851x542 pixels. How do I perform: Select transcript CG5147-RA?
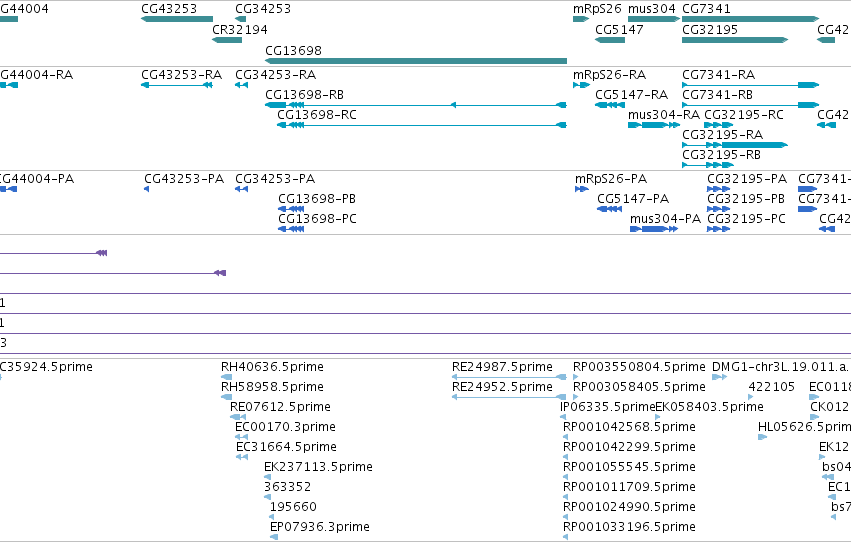(x=610, y=105)
